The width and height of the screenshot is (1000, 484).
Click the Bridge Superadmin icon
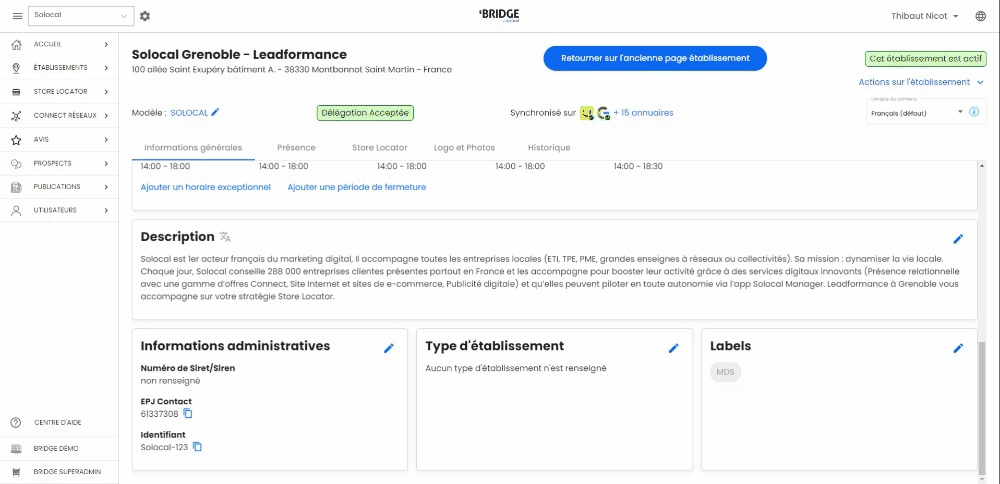[17, 473]
